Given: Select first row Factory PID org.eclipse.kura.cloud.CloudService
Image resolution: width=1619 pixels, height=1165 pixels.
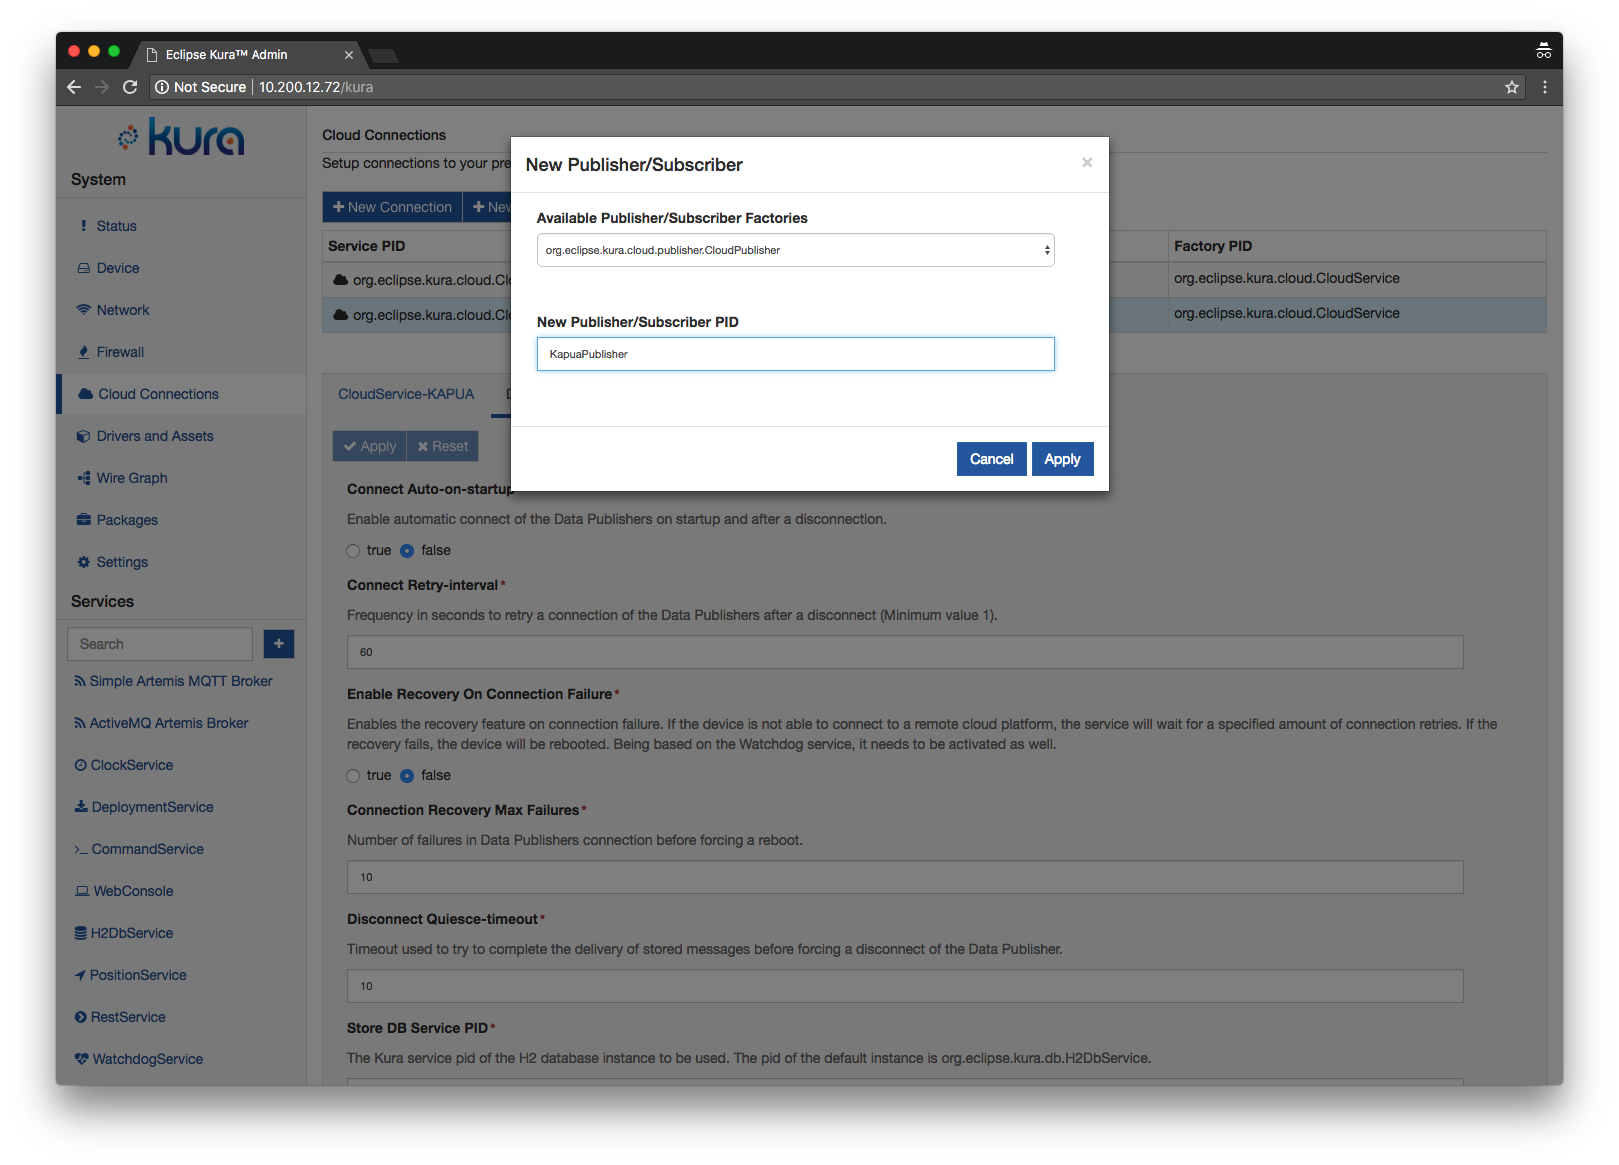Looking at the screenshot, I should (x=1286, y=278).
